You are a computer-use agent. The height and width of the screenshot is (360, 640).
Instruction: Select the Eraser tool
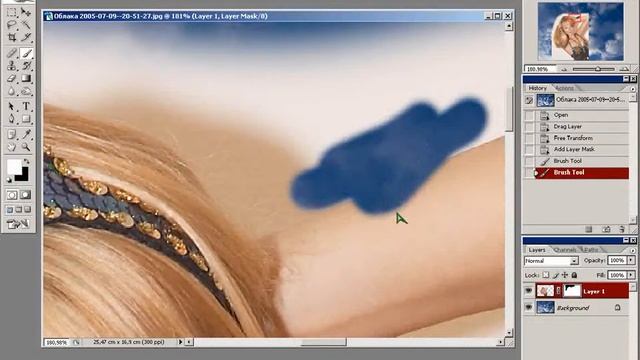click(x=12, y=78)
